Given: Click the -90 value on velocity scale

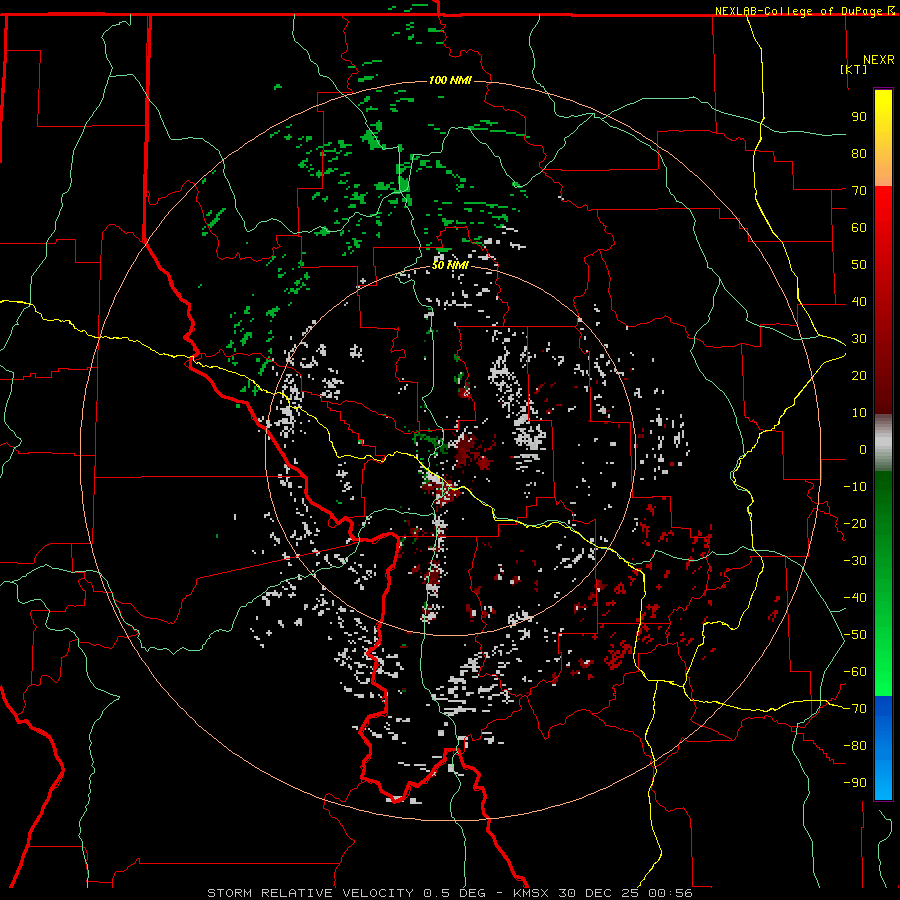Looking at the screenshot, I should click(855, 783).
